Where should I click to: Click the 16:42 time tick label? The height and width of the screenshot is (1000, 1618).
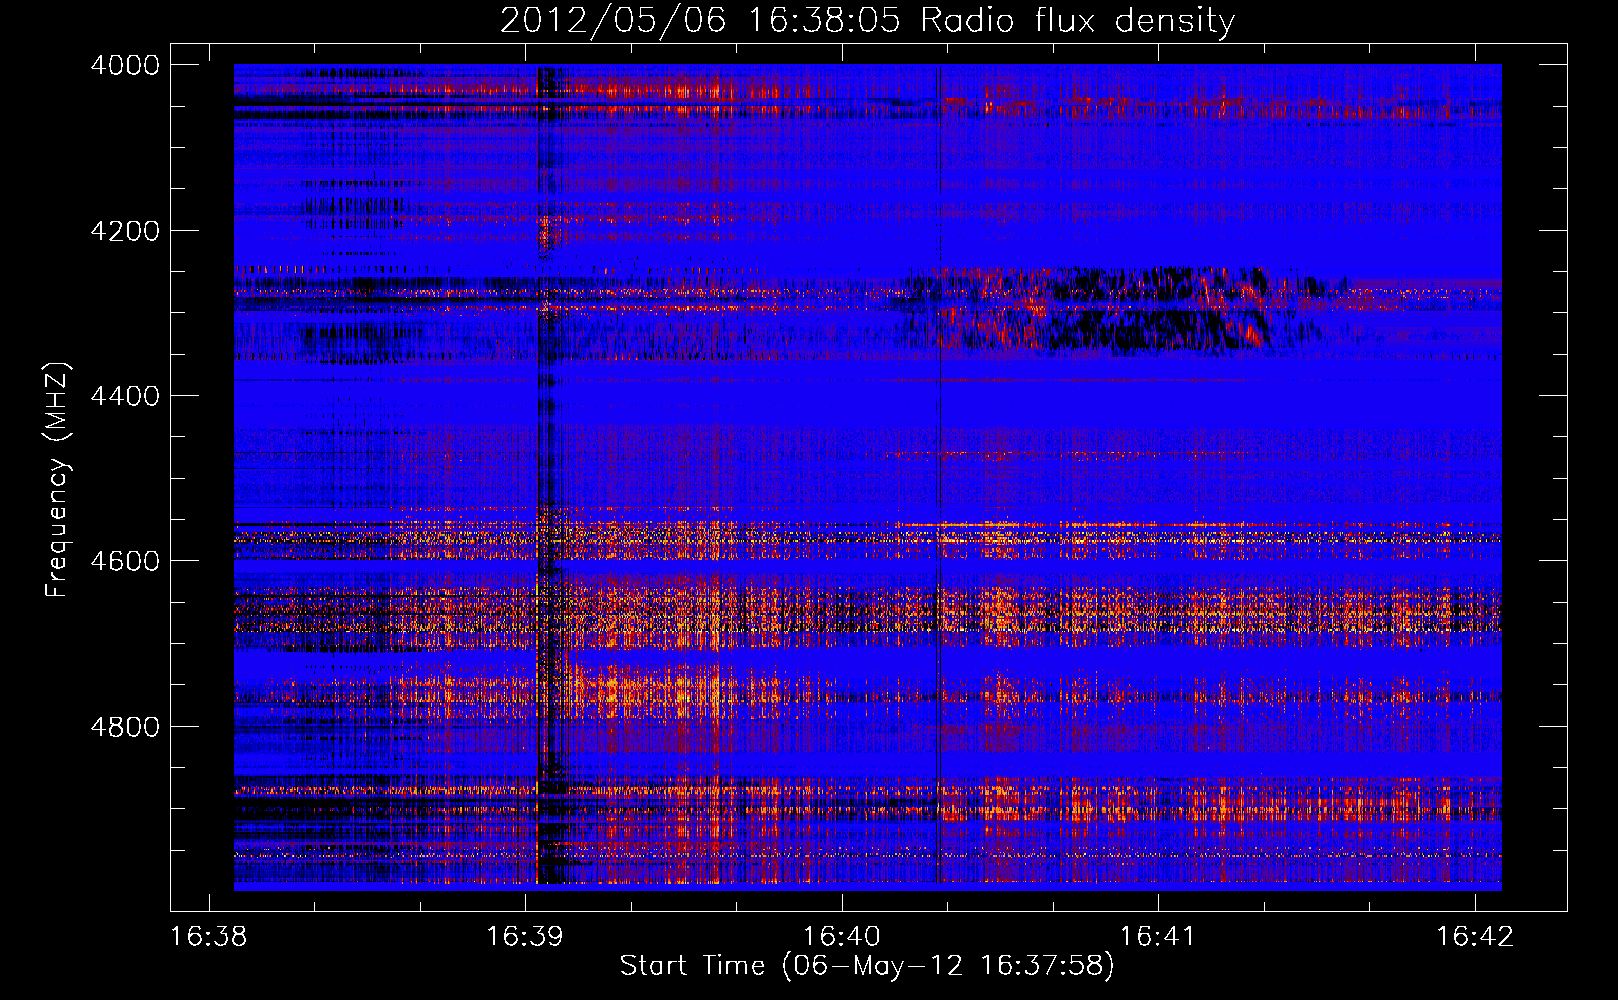(x=1475, y=937)
